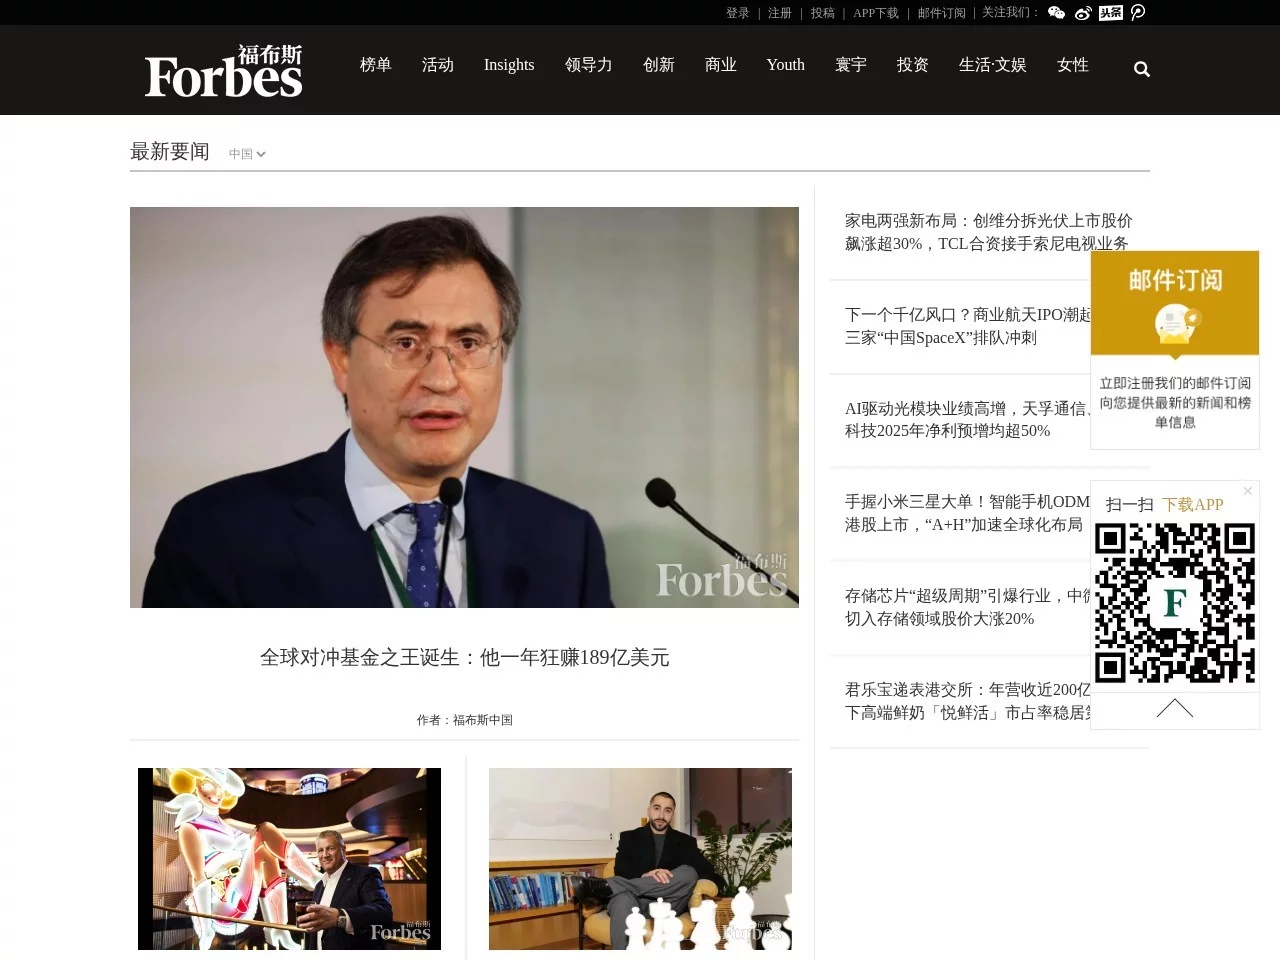The image size is (1280, 960).
Task: Expand the 中国 region dropdown
Action: coord(246,154)
